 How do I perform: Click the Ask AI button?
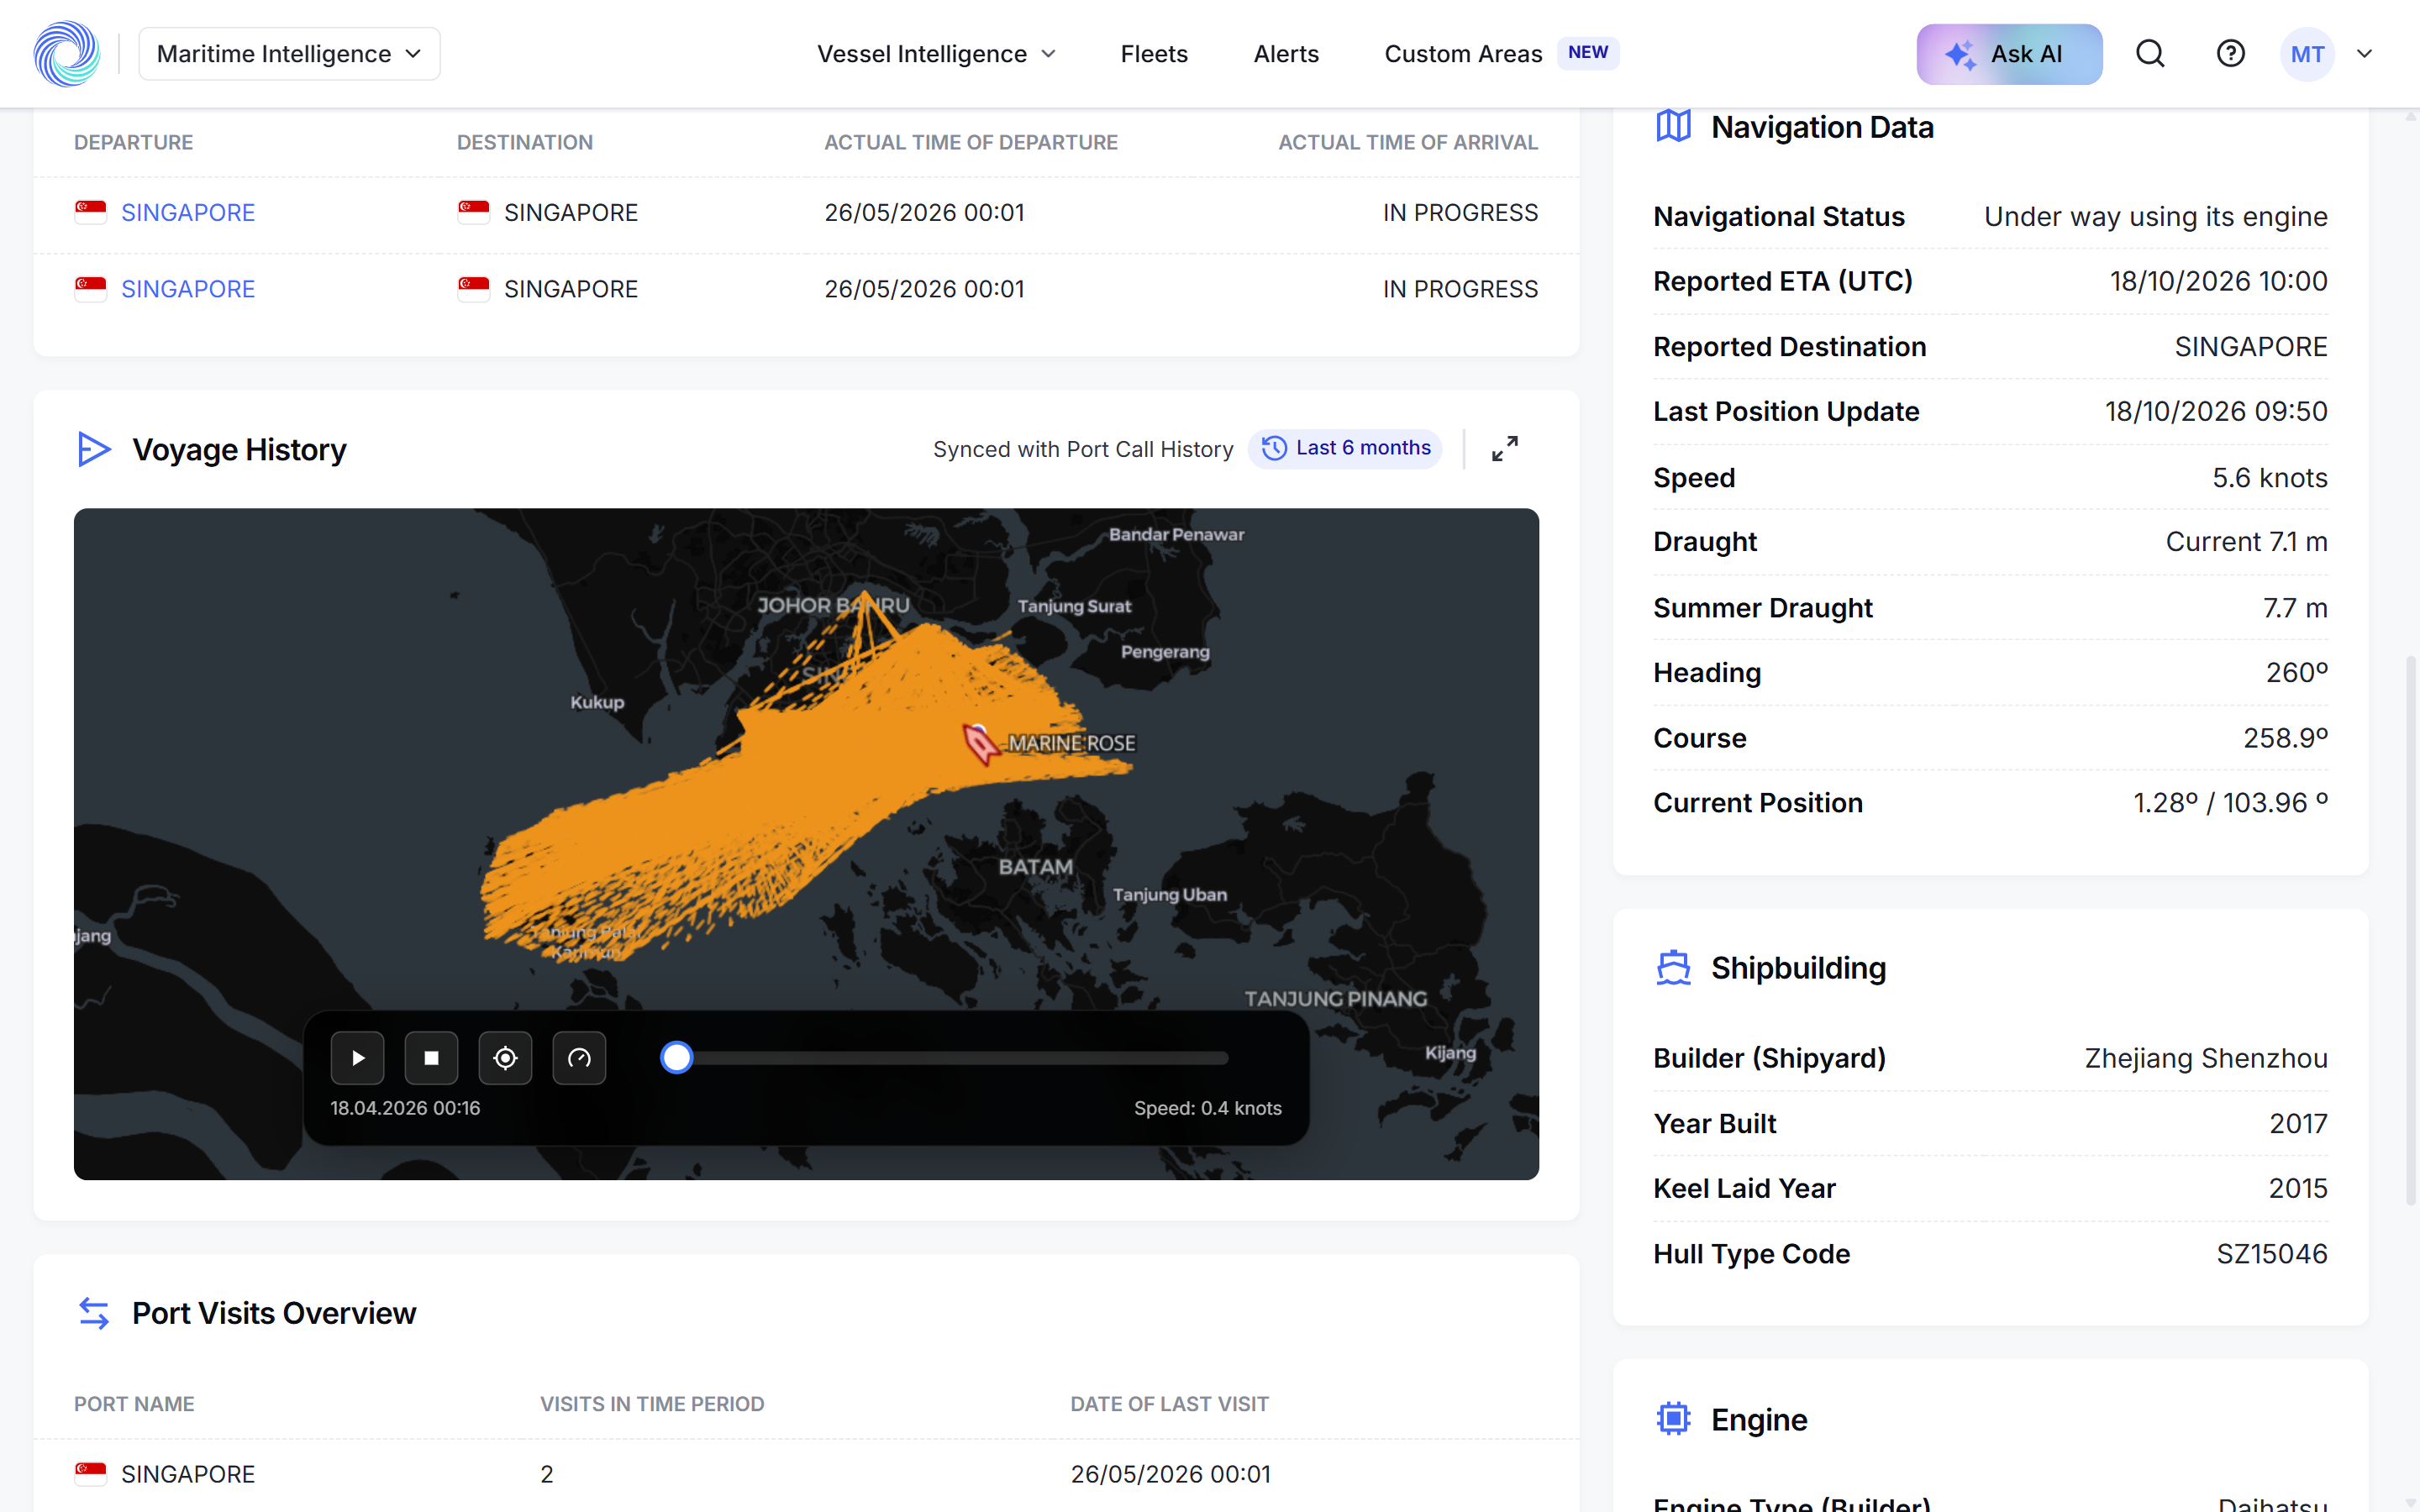point(2009,54)
